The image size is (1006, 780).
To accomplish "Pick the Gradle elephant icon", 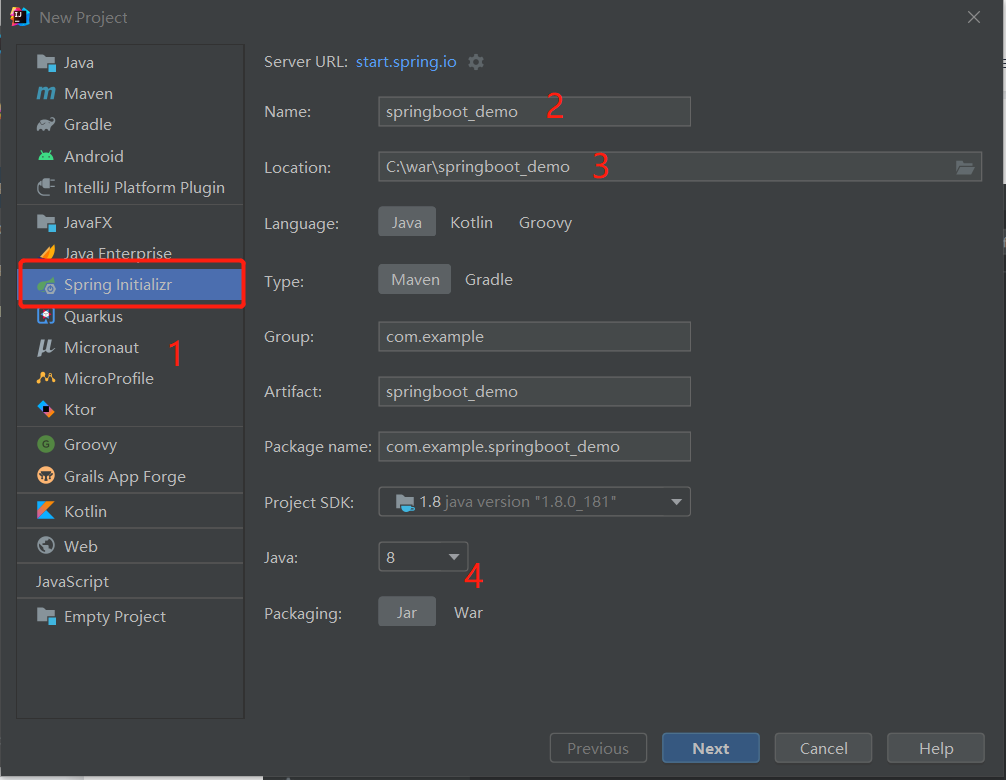I will point(46,124).
